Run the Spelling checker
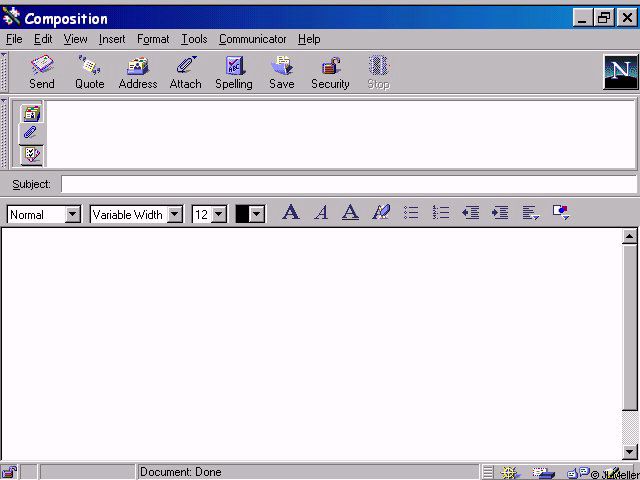The image size is (640, 480). pyautogui.click(x=234, y=72)
